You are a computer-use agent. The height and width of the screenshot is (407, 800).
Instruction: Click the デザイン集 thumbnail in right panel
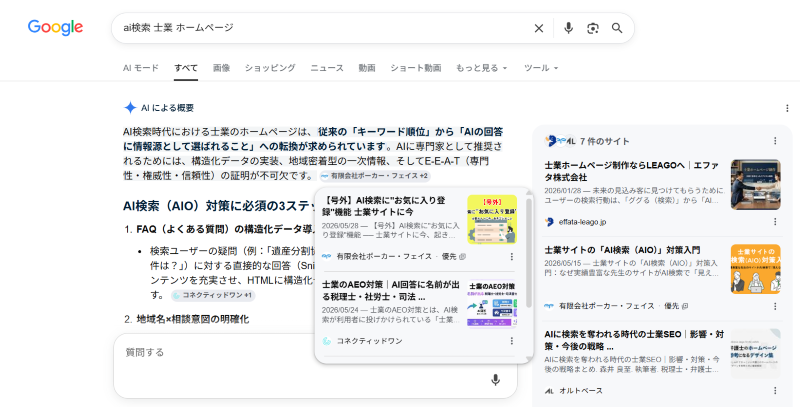point(756,353)
